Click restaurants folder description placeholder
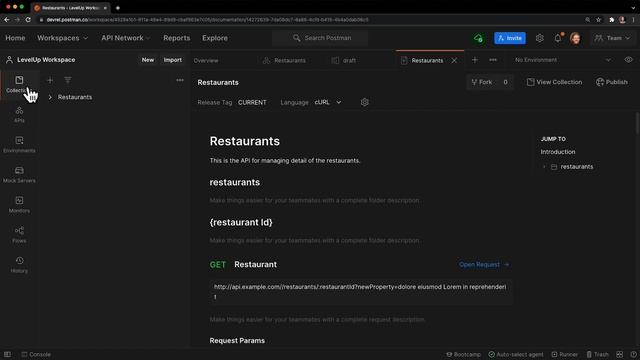Screen dimensions: 640x360 (315, 200)
